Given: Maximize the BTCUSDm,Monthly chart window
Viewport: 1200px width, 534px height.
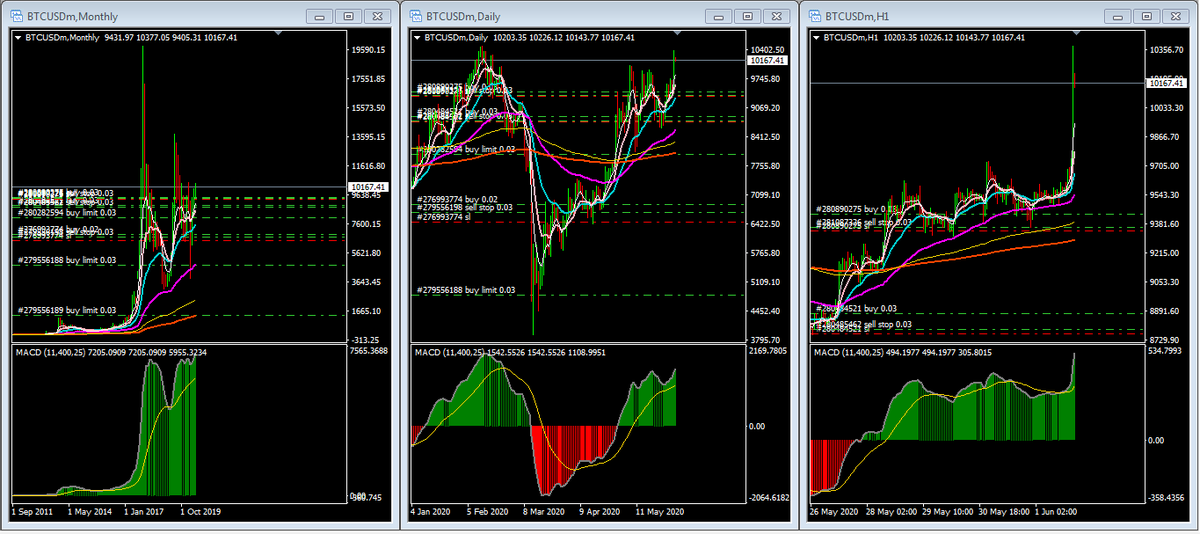Looking at the screenshot, I should click(349, 16).
